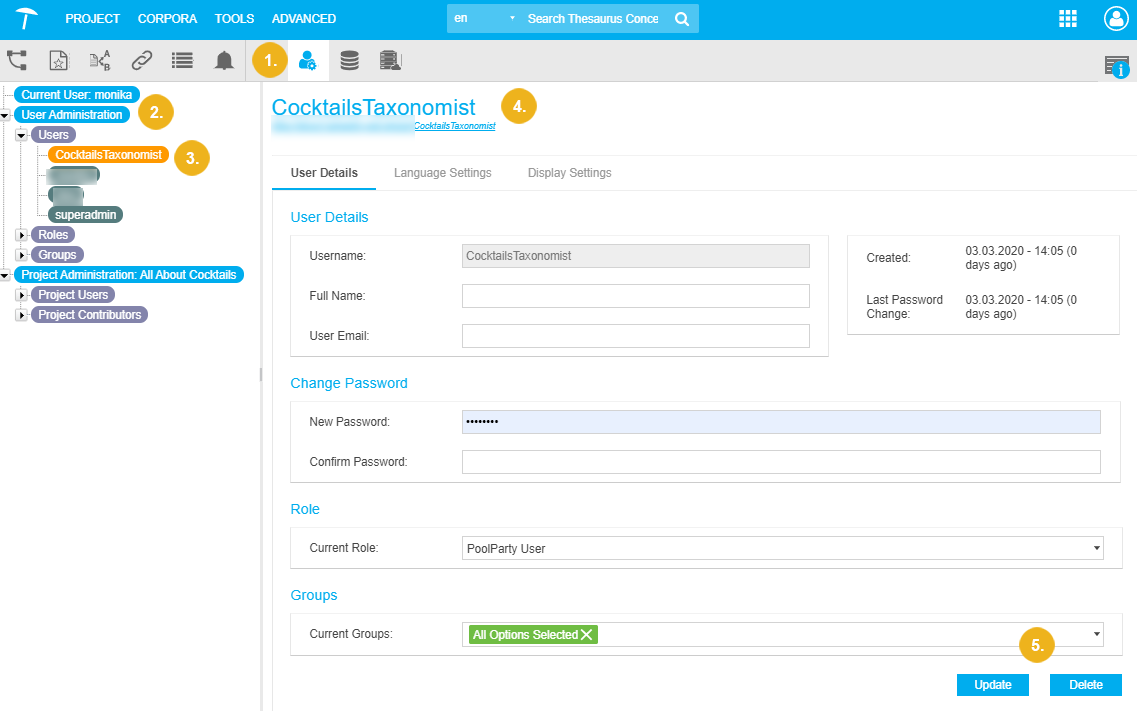Viewport: 1137px width, 711px height.
Task: Select the Project Contributors label
Action: (90, 315)
